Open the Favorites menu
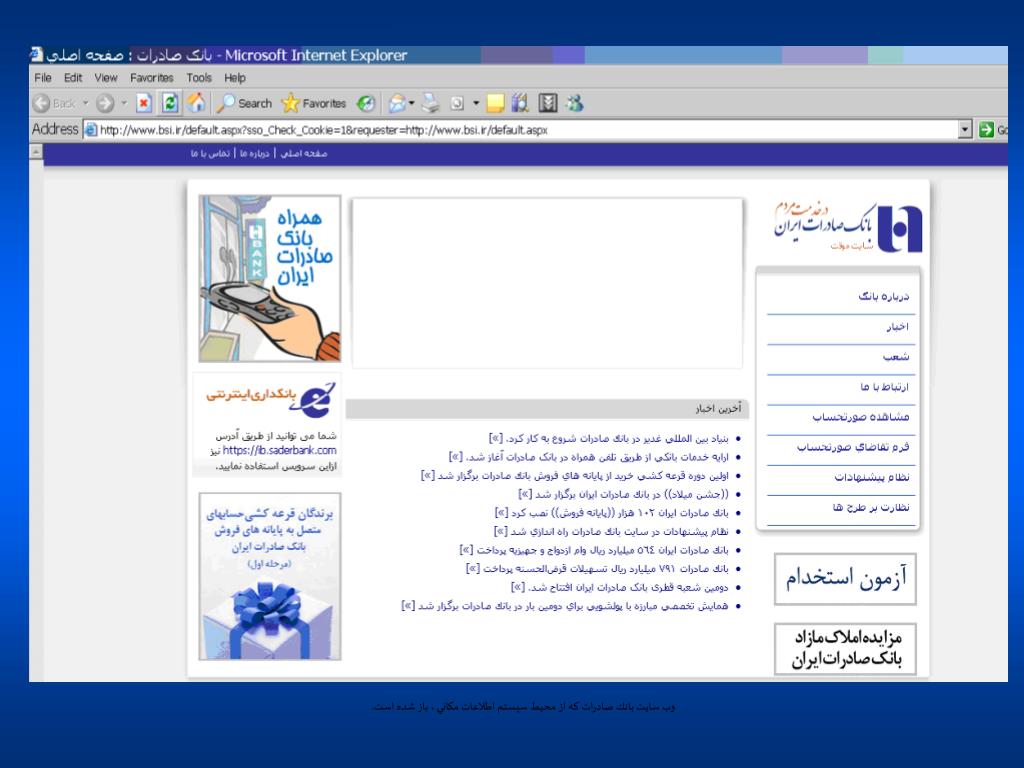The height and width of the screenshot is (768, 1024). coord(152,78)
